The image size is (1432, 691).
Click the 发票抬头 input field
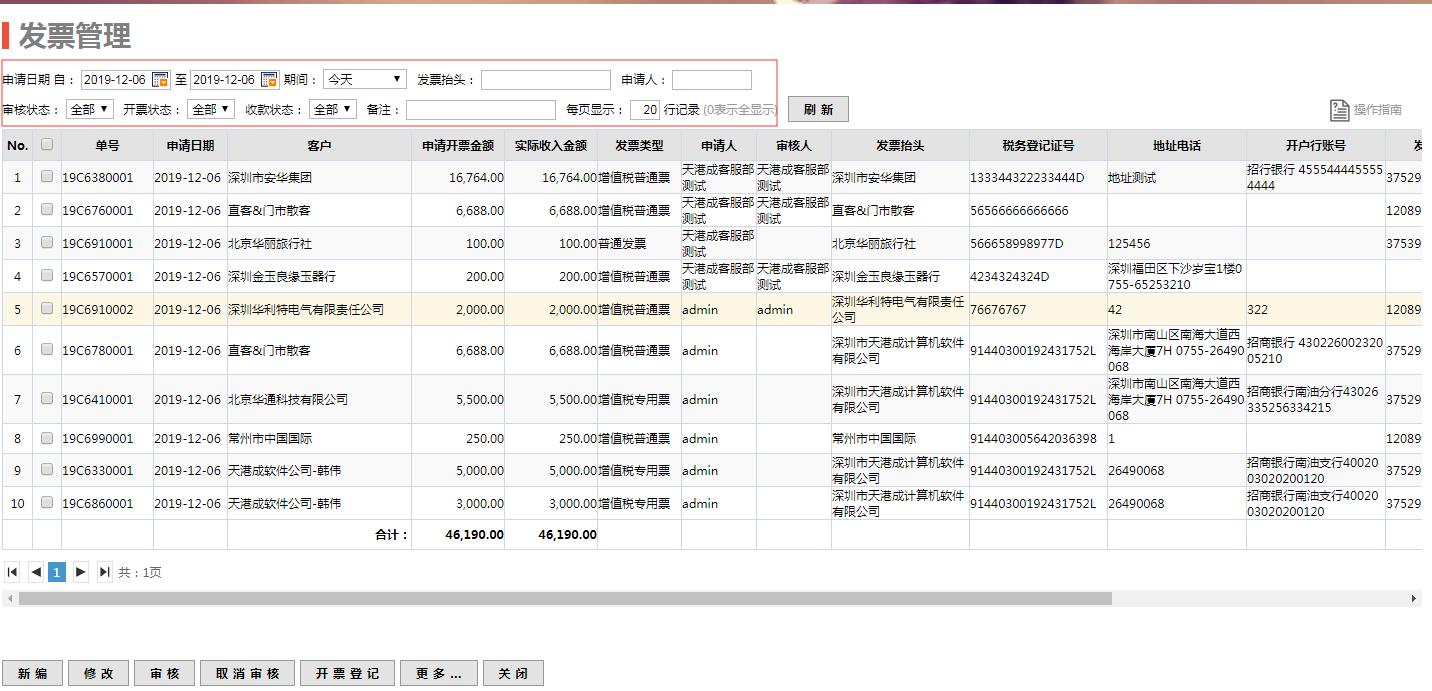545,80
